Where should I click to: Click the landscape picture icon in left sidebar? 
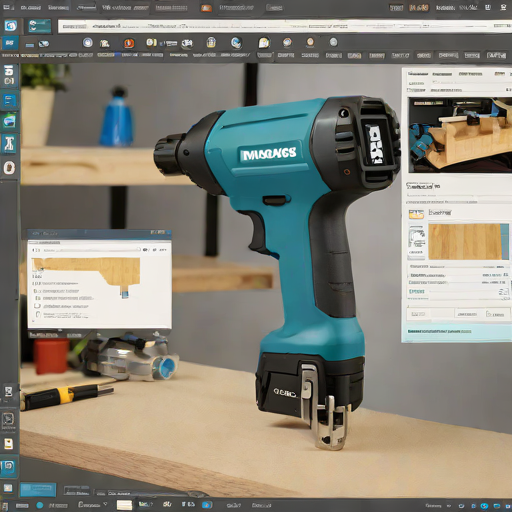[x=9, y=121]
